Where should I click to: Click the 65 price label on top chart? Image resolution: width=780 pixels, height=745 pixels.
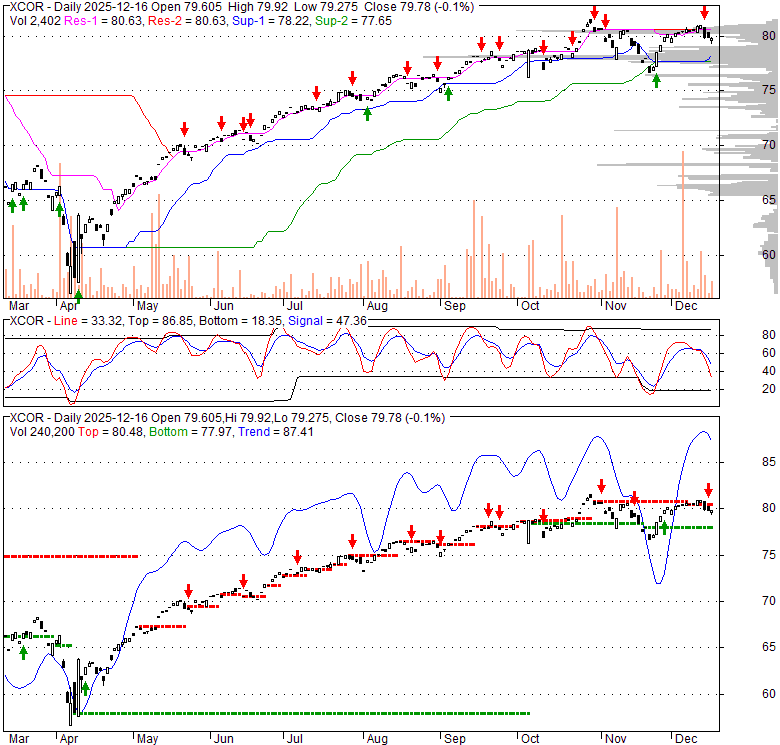769,200
